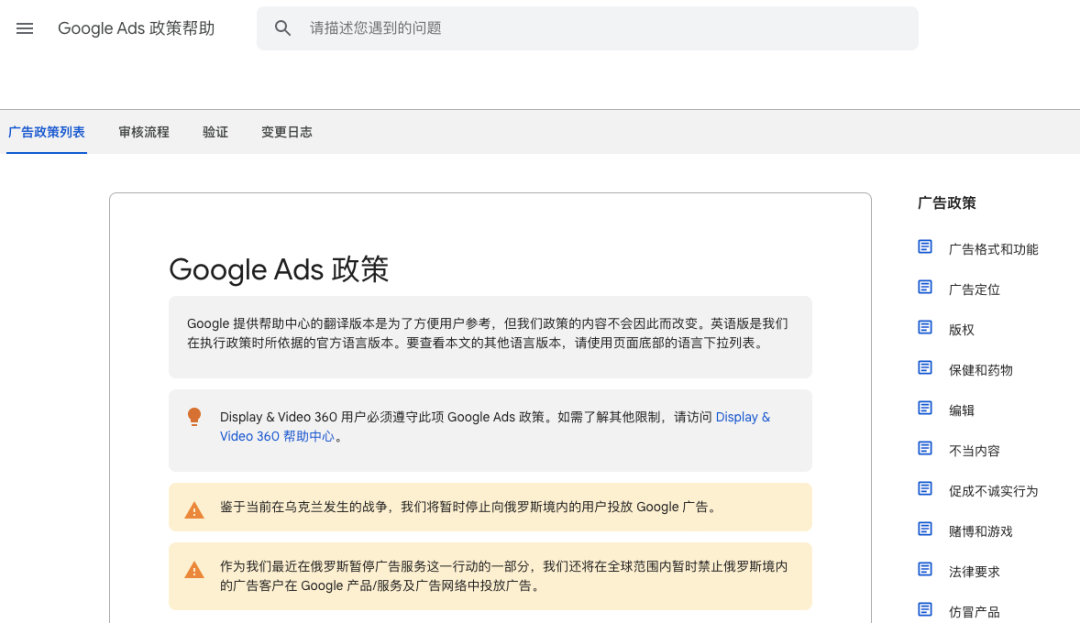Screen dimensions: 1080x623
Task: Click the orange lightbulb tip icon
Action: click(194, 417)
